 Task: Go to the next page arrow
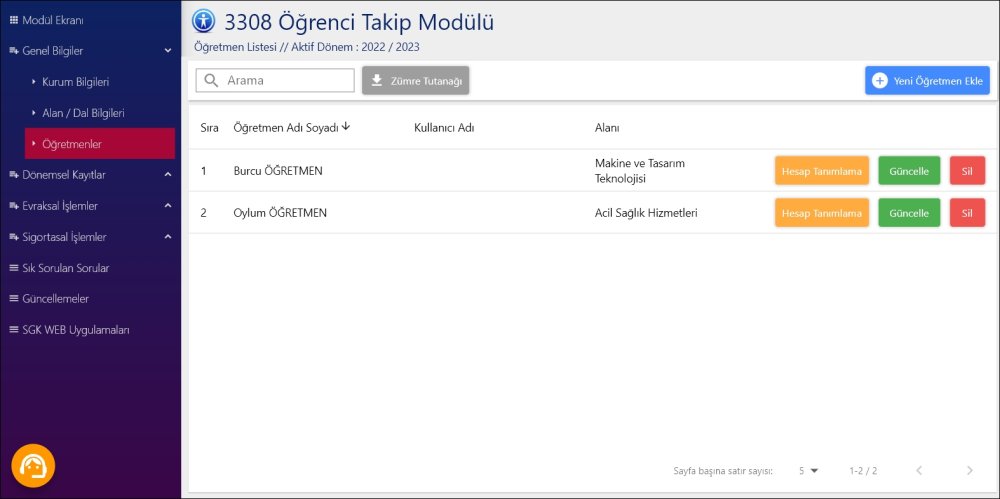(x=969, y=470)
